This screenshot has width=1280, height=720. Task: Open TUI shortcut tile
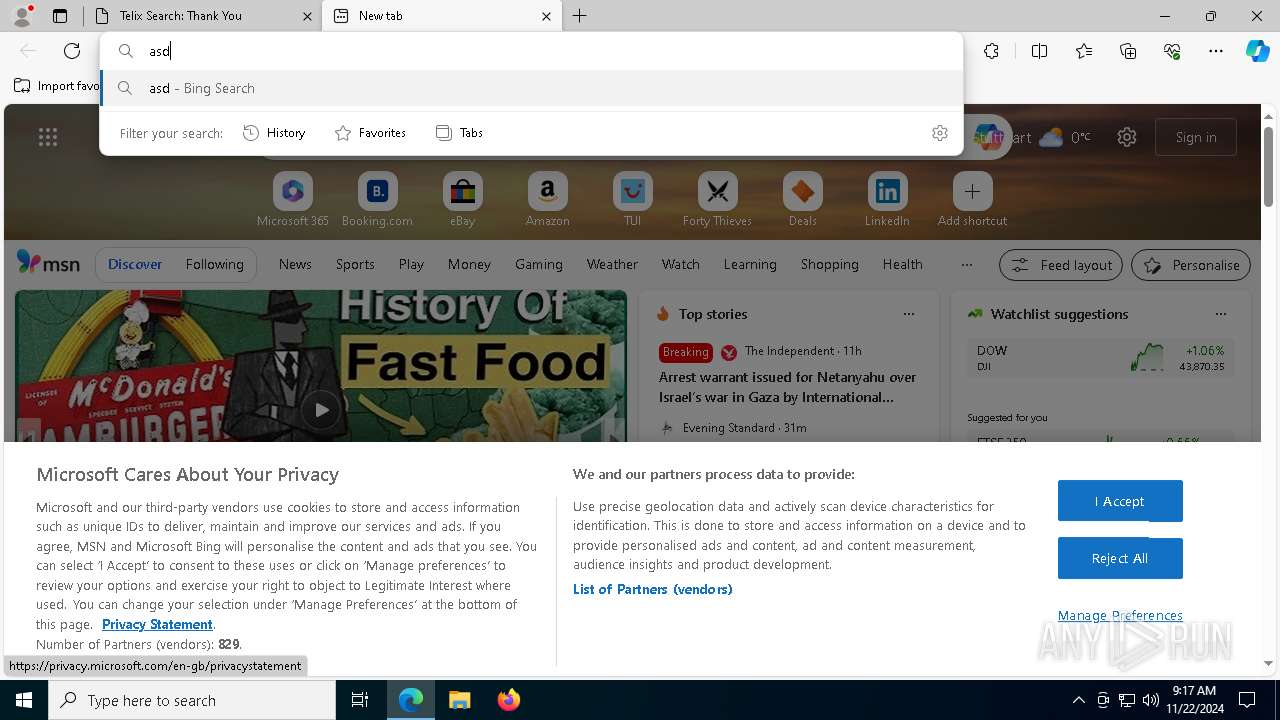pyautogui.click(x=632, y=200)
